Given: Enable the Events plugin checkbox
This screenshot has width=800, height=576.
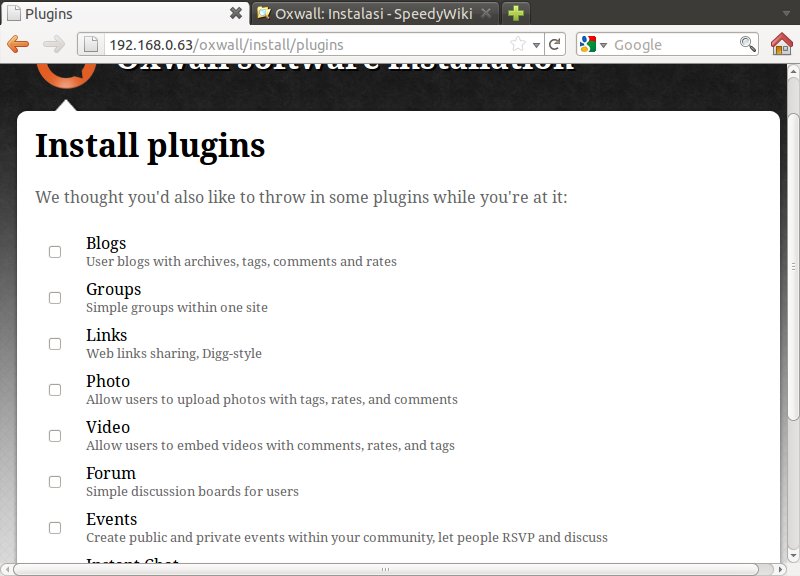Looking at the screenshot, I should [55, 528].
